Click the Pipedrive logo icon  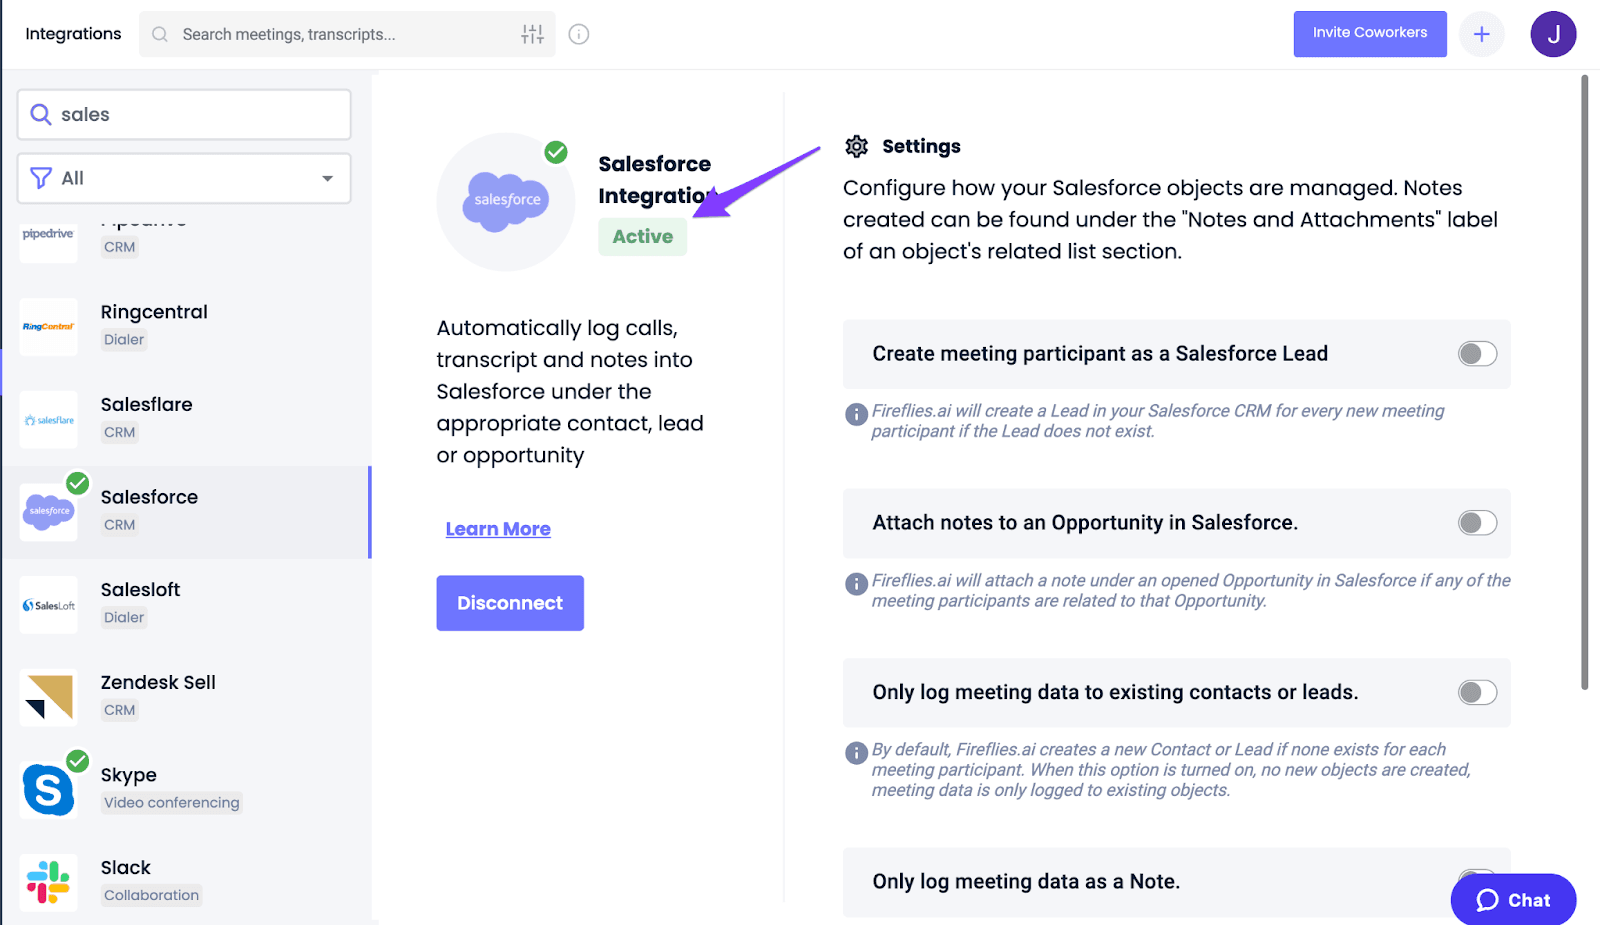pos(48,238)
